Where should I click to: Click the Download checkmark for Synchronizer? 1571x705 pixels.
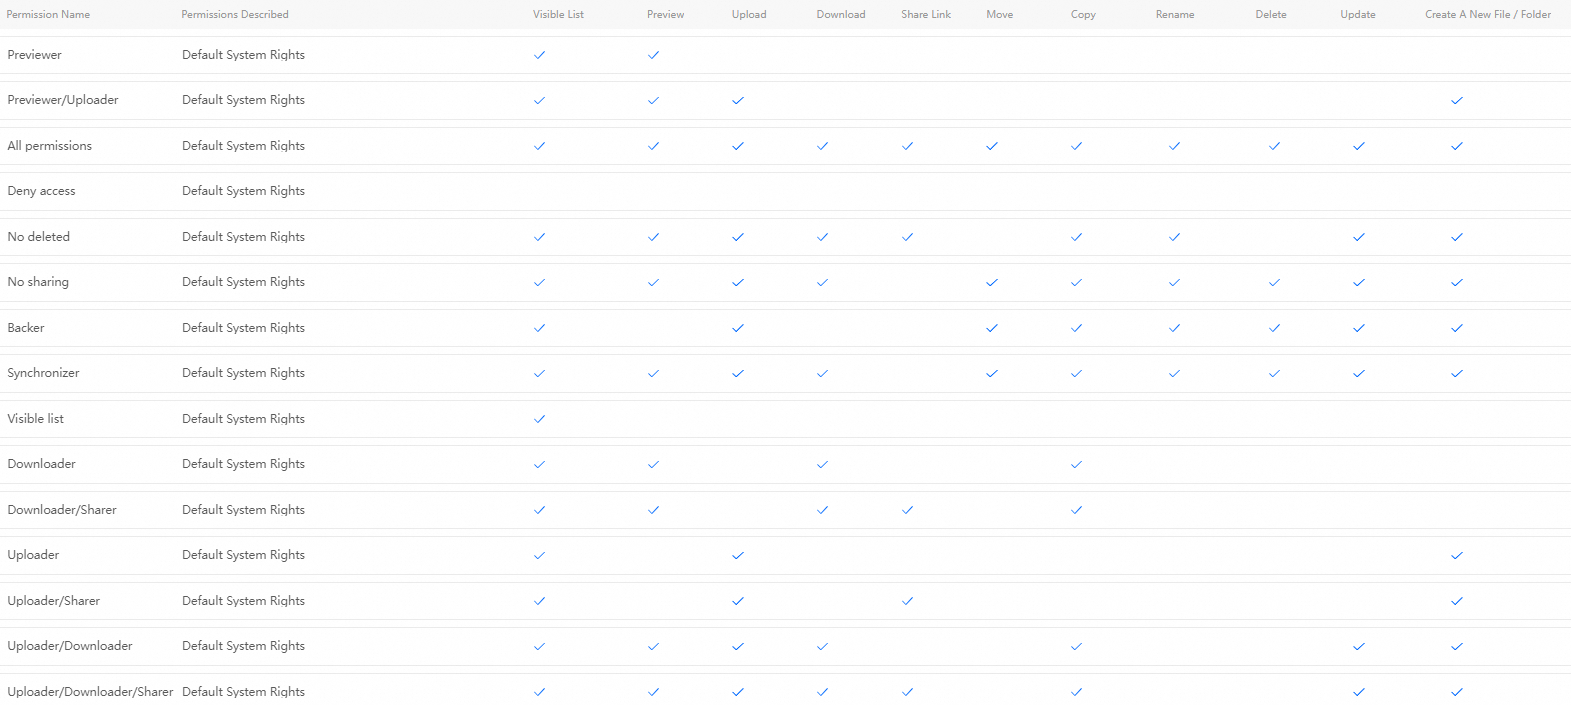click(x=822, y=374)
